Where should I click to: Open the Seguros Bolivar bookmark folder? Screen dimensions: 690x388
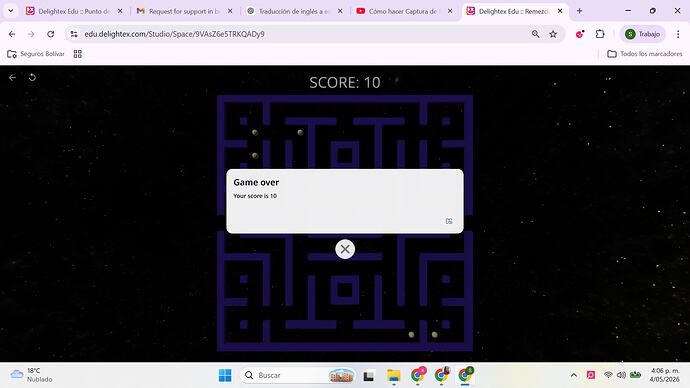coord(36,54)
